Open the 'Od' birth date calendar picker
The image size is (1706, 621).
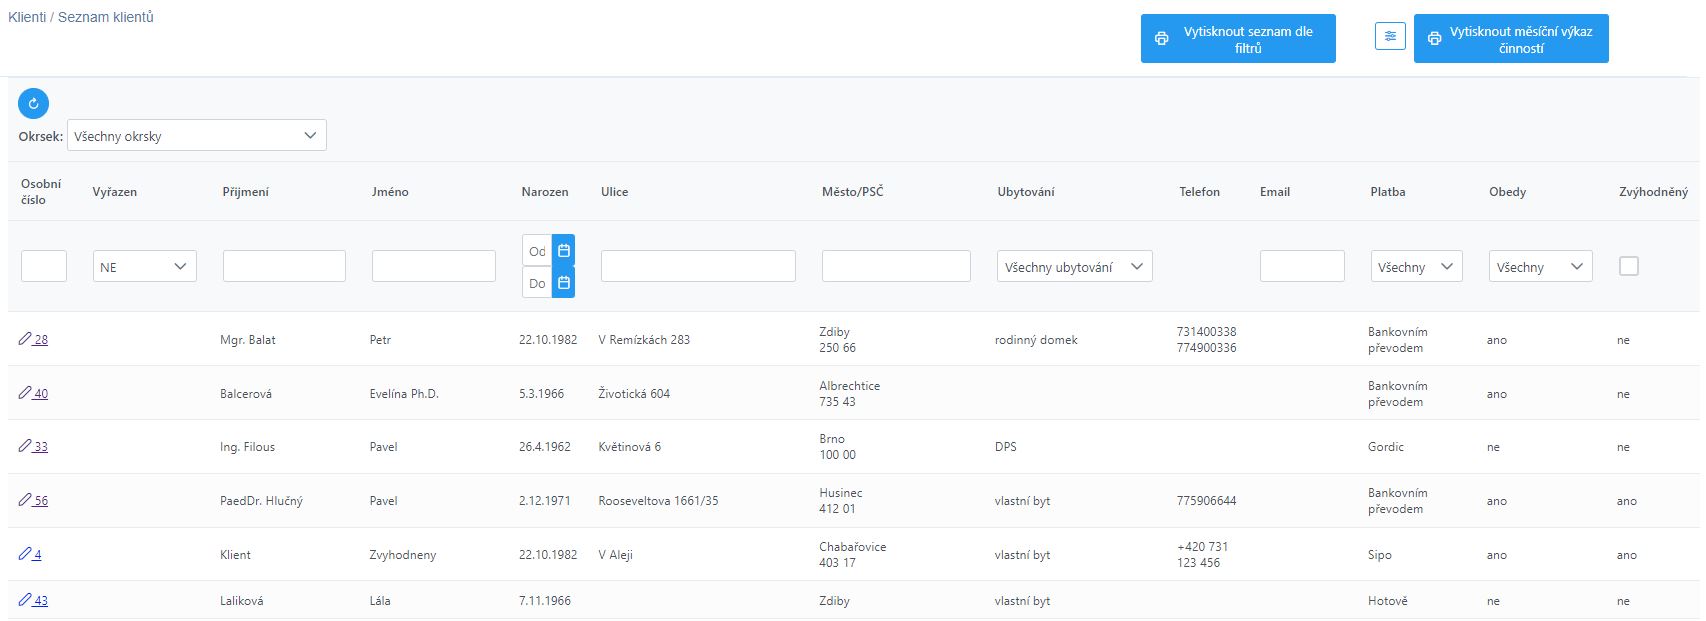564,250
